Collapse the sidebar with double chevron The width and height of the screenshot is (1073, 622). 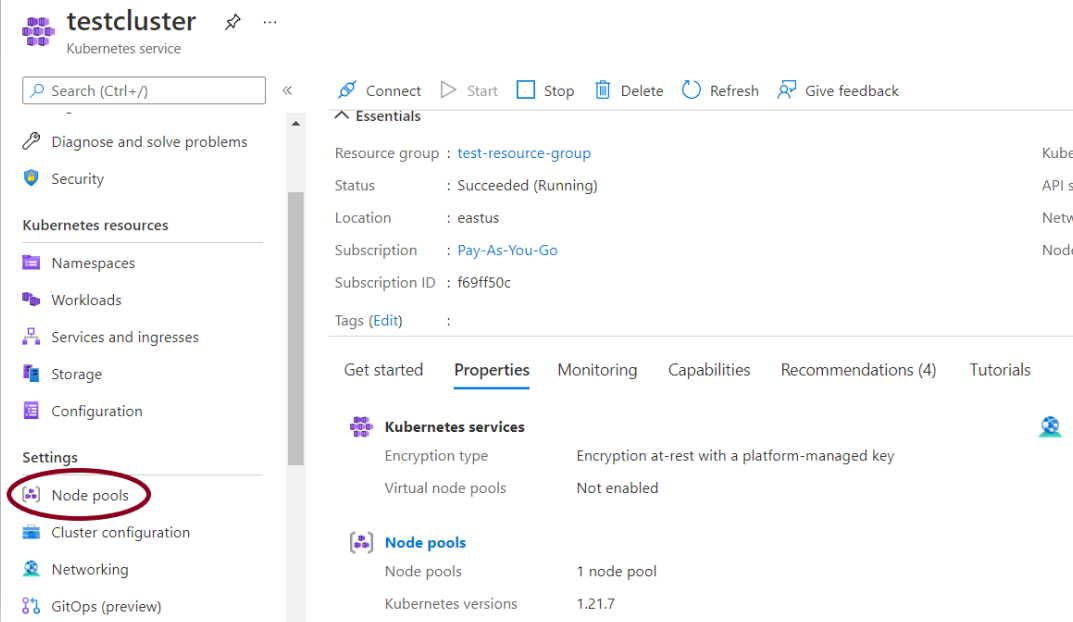tap(287, 90)
